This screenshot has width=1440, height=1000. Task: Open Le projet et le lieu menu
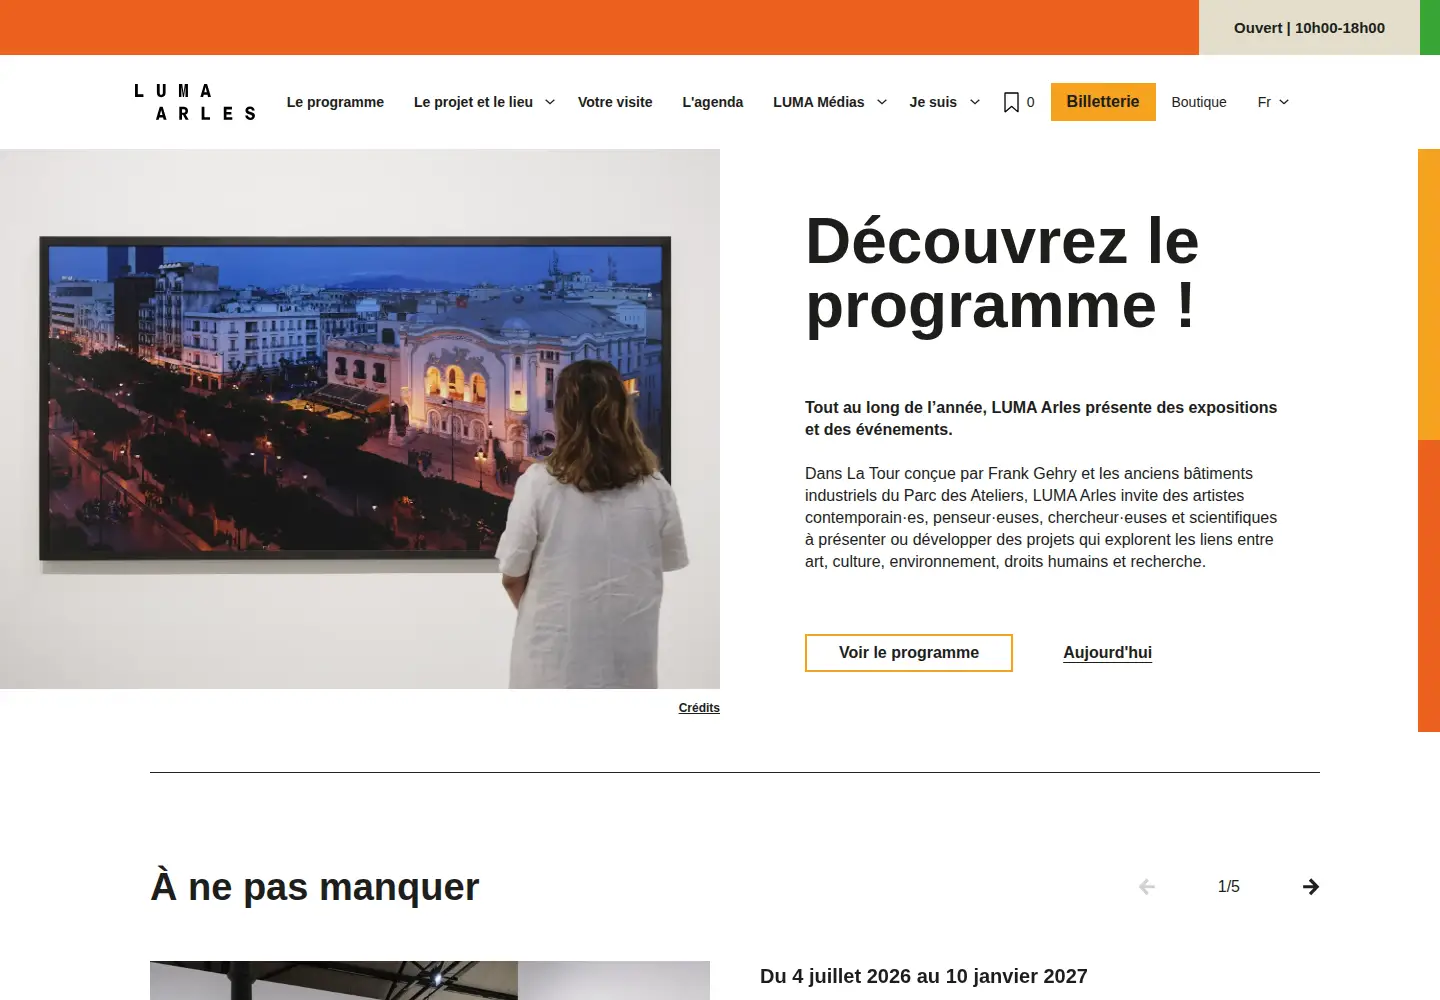tap(473, 102)
